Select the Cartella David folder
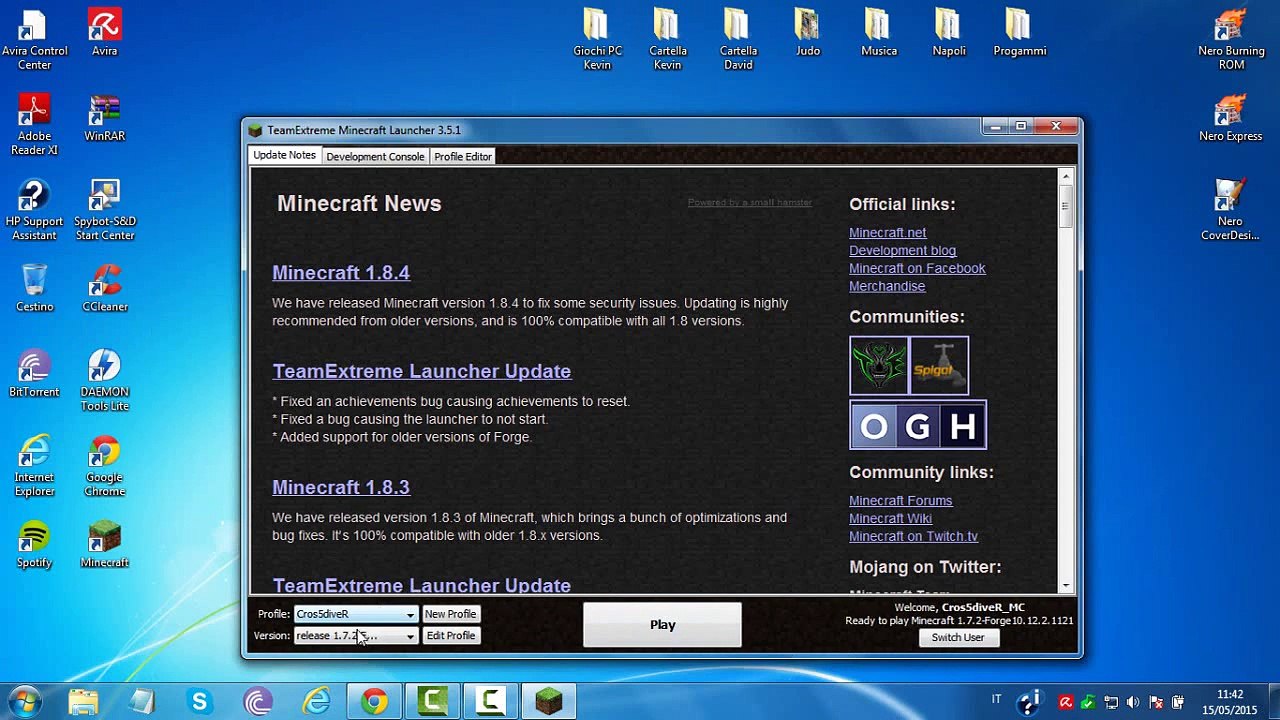This screenshot has height=720, width=1280. tap(738, 40)
